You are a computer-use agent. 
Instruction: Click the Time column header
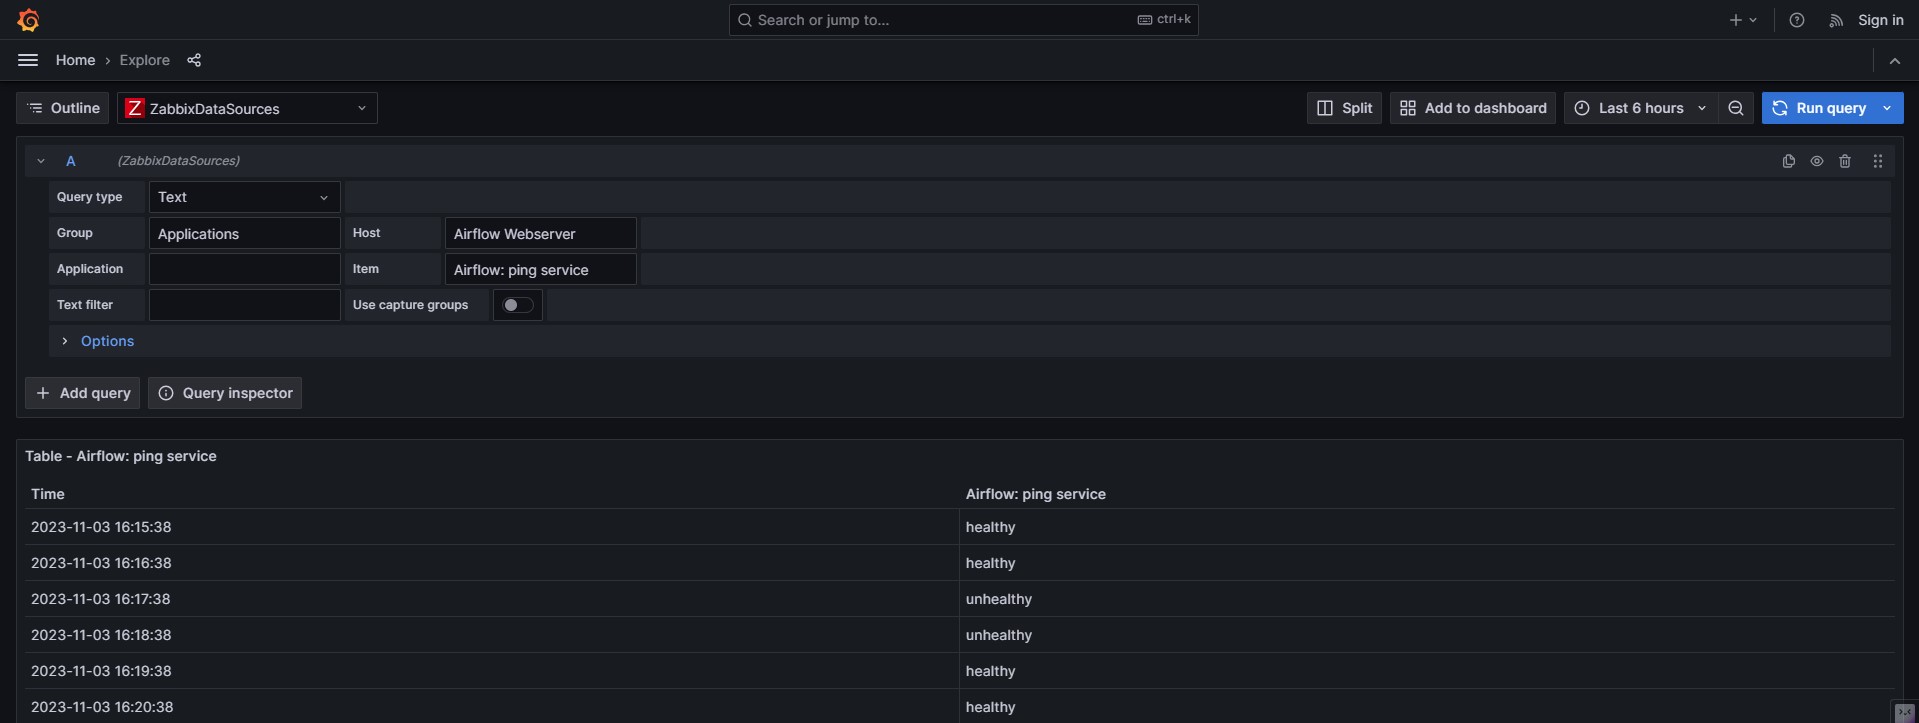(48, 494)
